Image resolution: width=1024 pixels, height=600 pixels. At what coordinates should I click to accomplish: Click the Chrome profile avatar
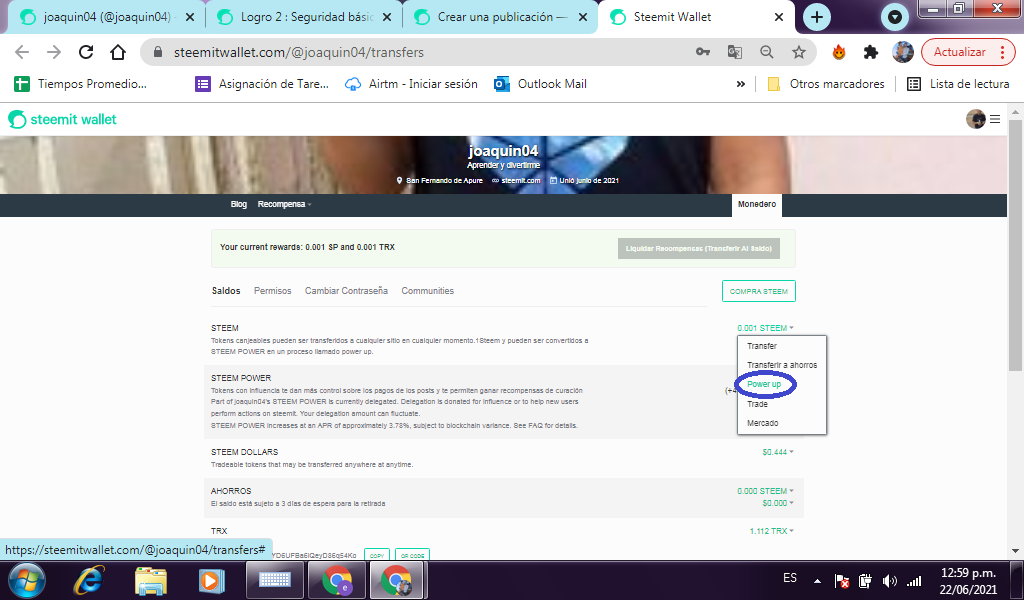tap(903, 52)
